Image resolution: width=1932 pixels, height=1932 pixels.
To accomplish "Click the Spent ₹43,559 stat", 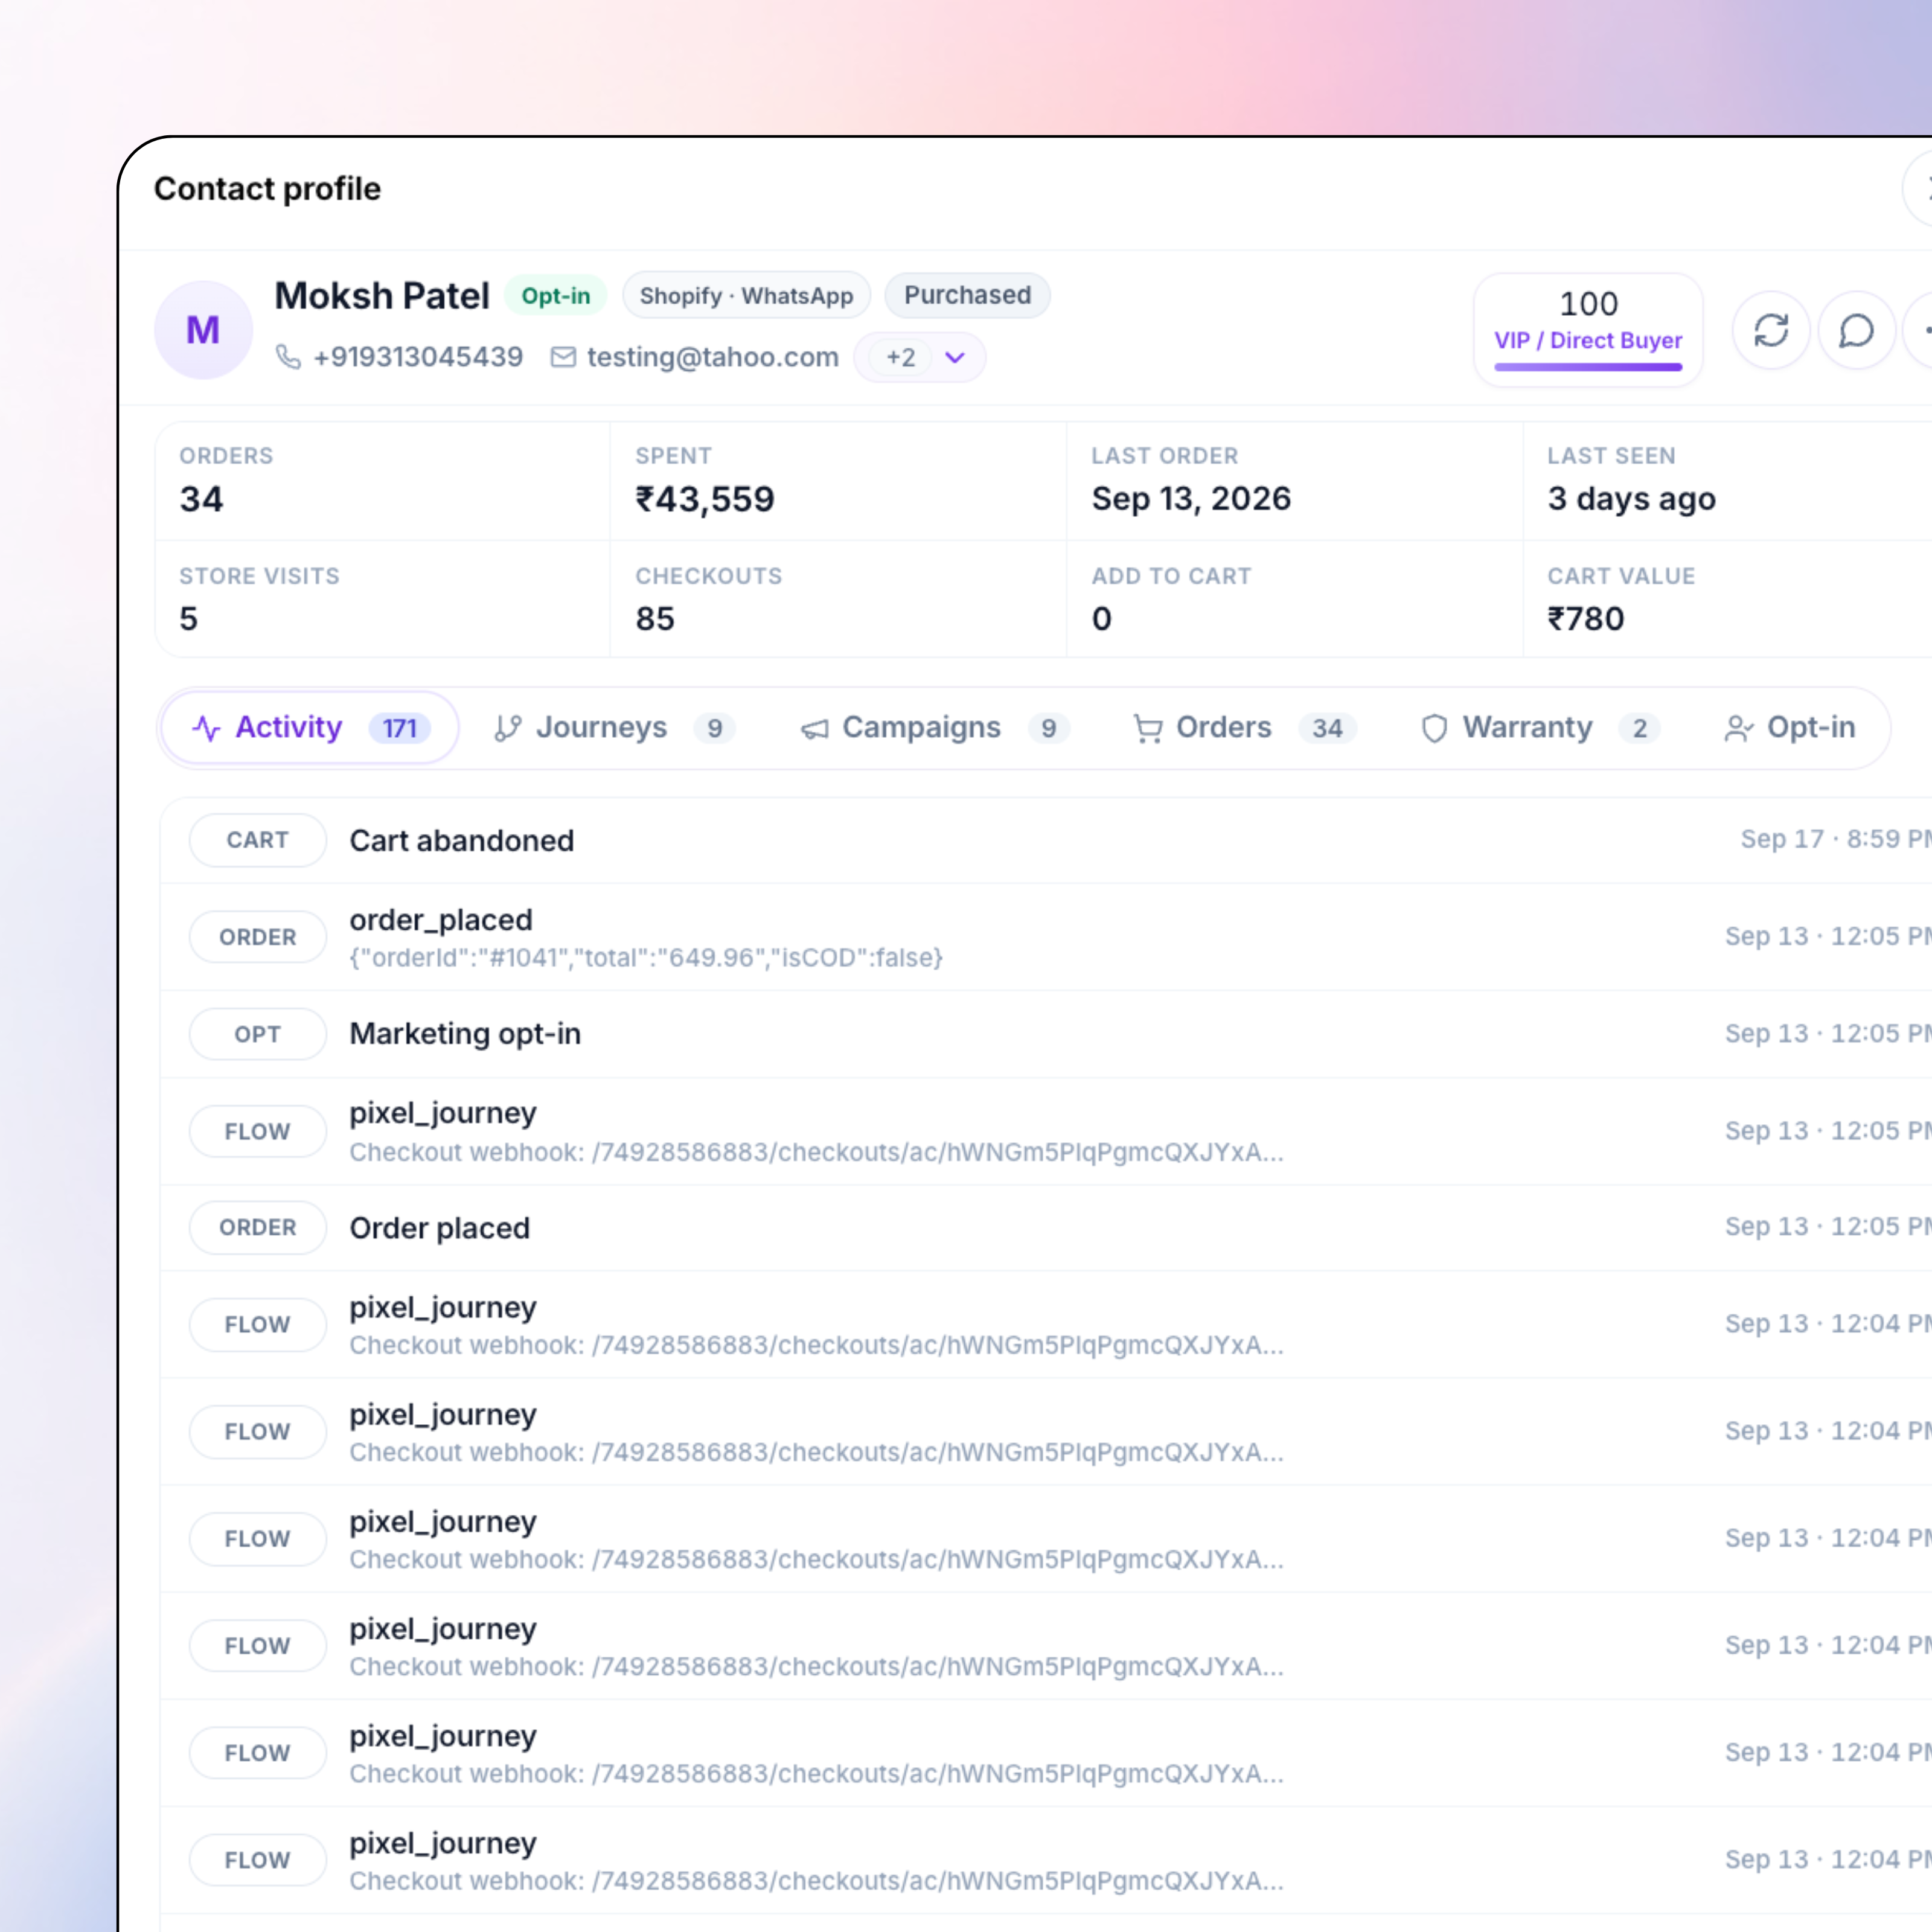I will pyautogui.click(x=838, y=481).
